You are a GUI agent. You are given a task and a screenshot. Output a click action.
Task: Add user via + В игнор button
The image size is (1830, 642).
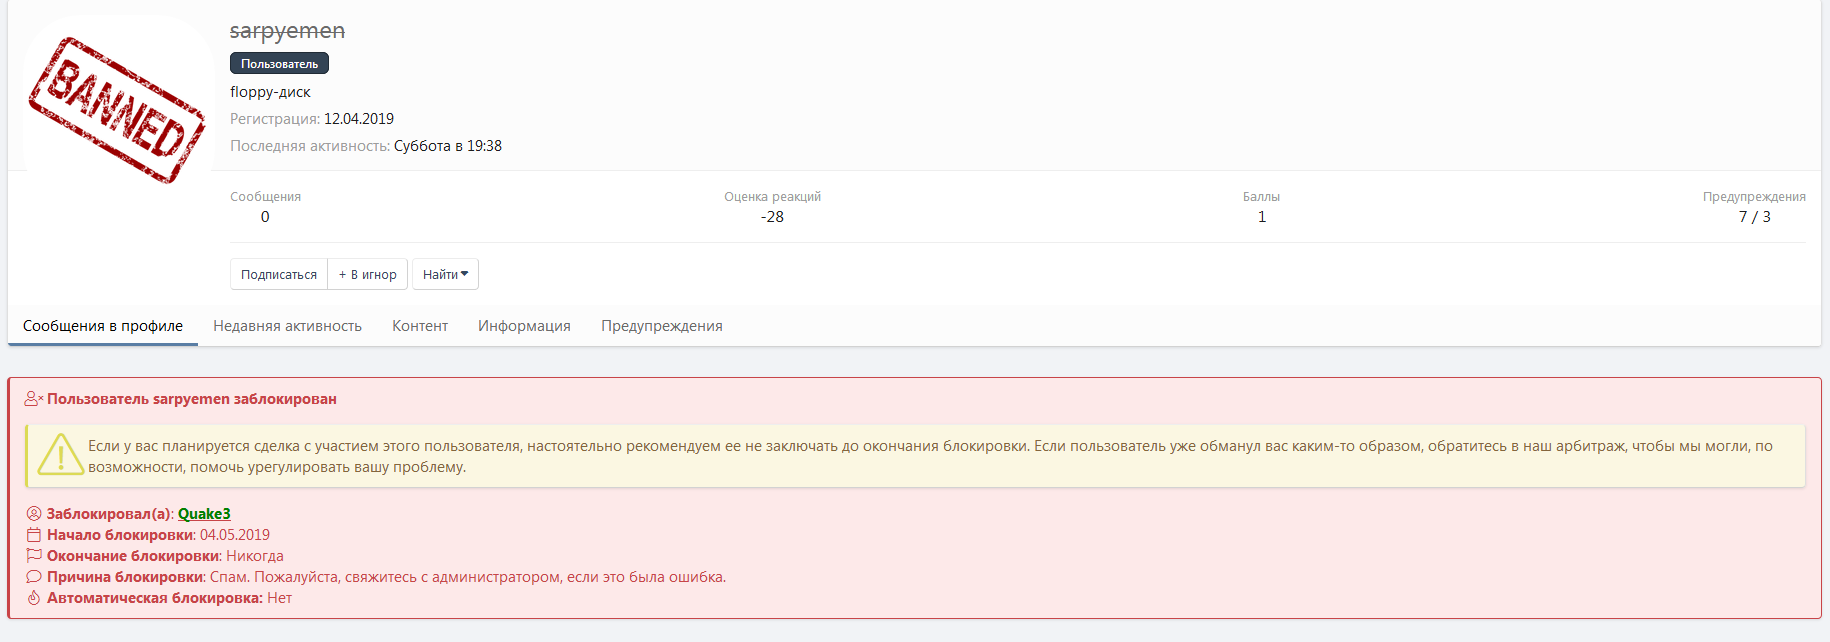click(368, 274)
